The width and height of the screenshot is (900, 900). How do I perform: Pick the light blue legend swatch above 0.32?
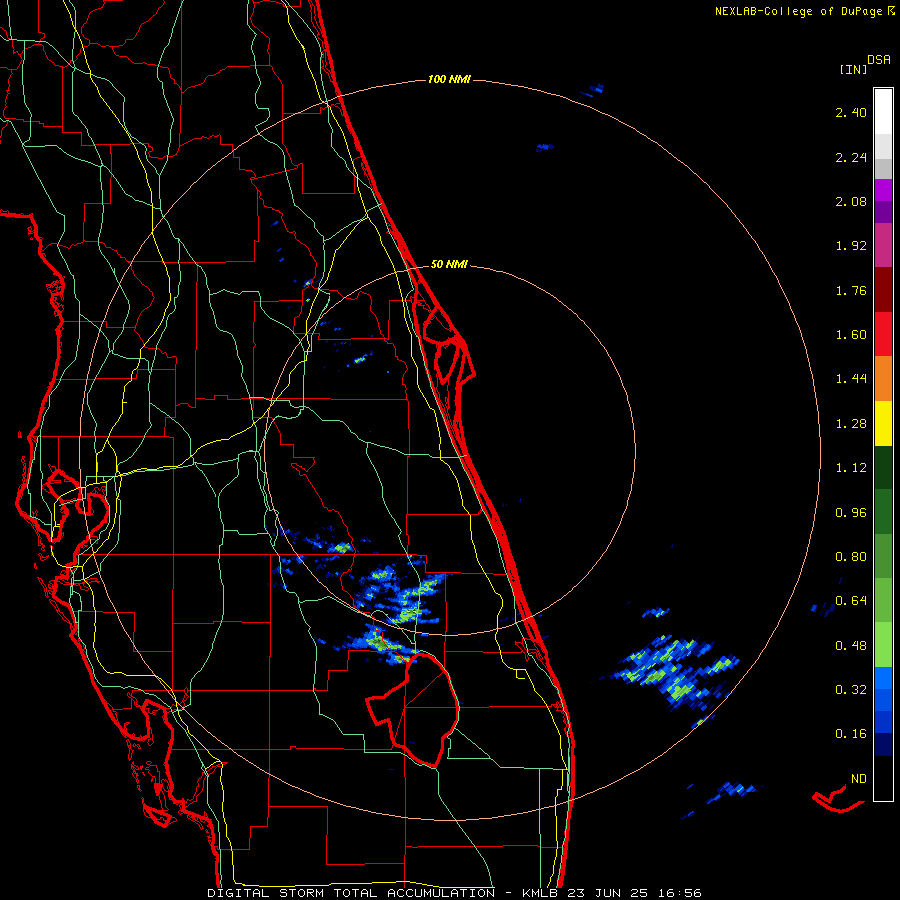(x=883, y=678)
